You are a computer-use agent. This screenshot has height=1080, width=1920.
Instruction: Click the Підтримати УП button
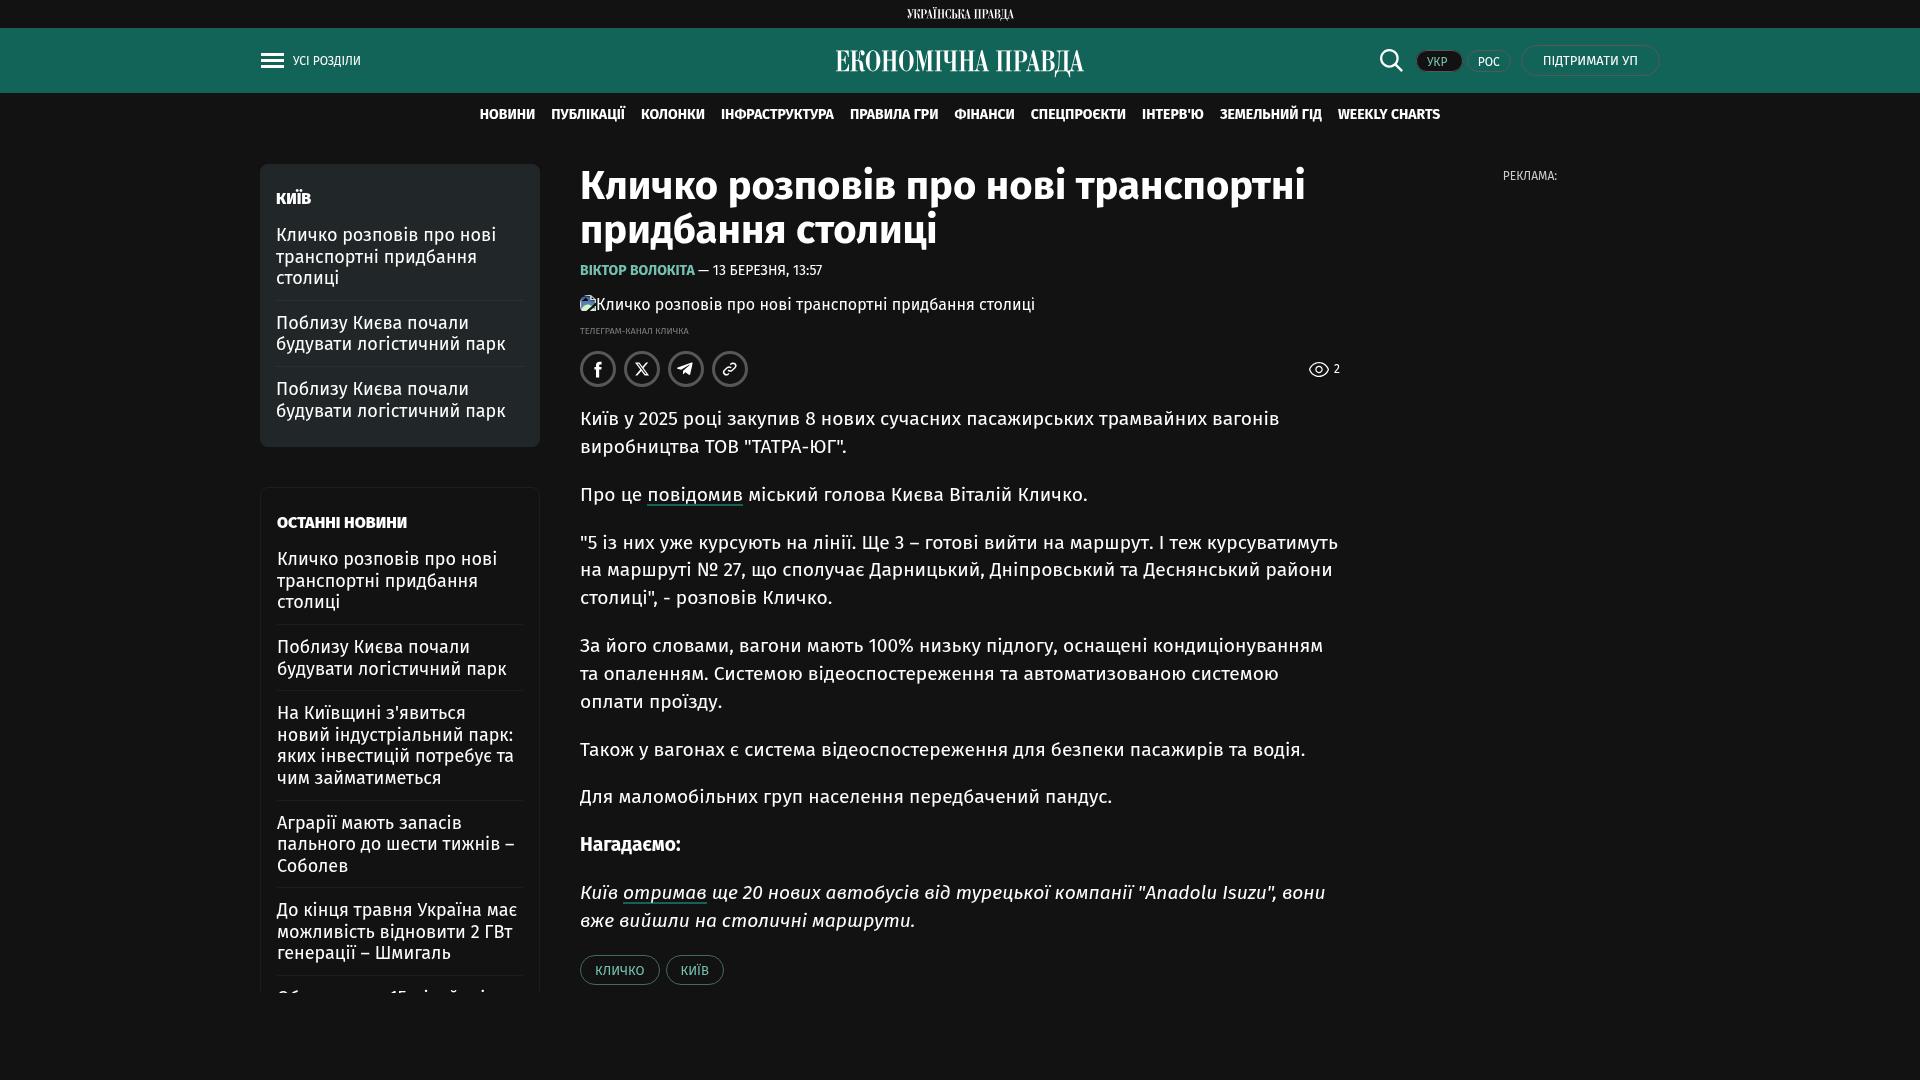[x=1590, y=61]
